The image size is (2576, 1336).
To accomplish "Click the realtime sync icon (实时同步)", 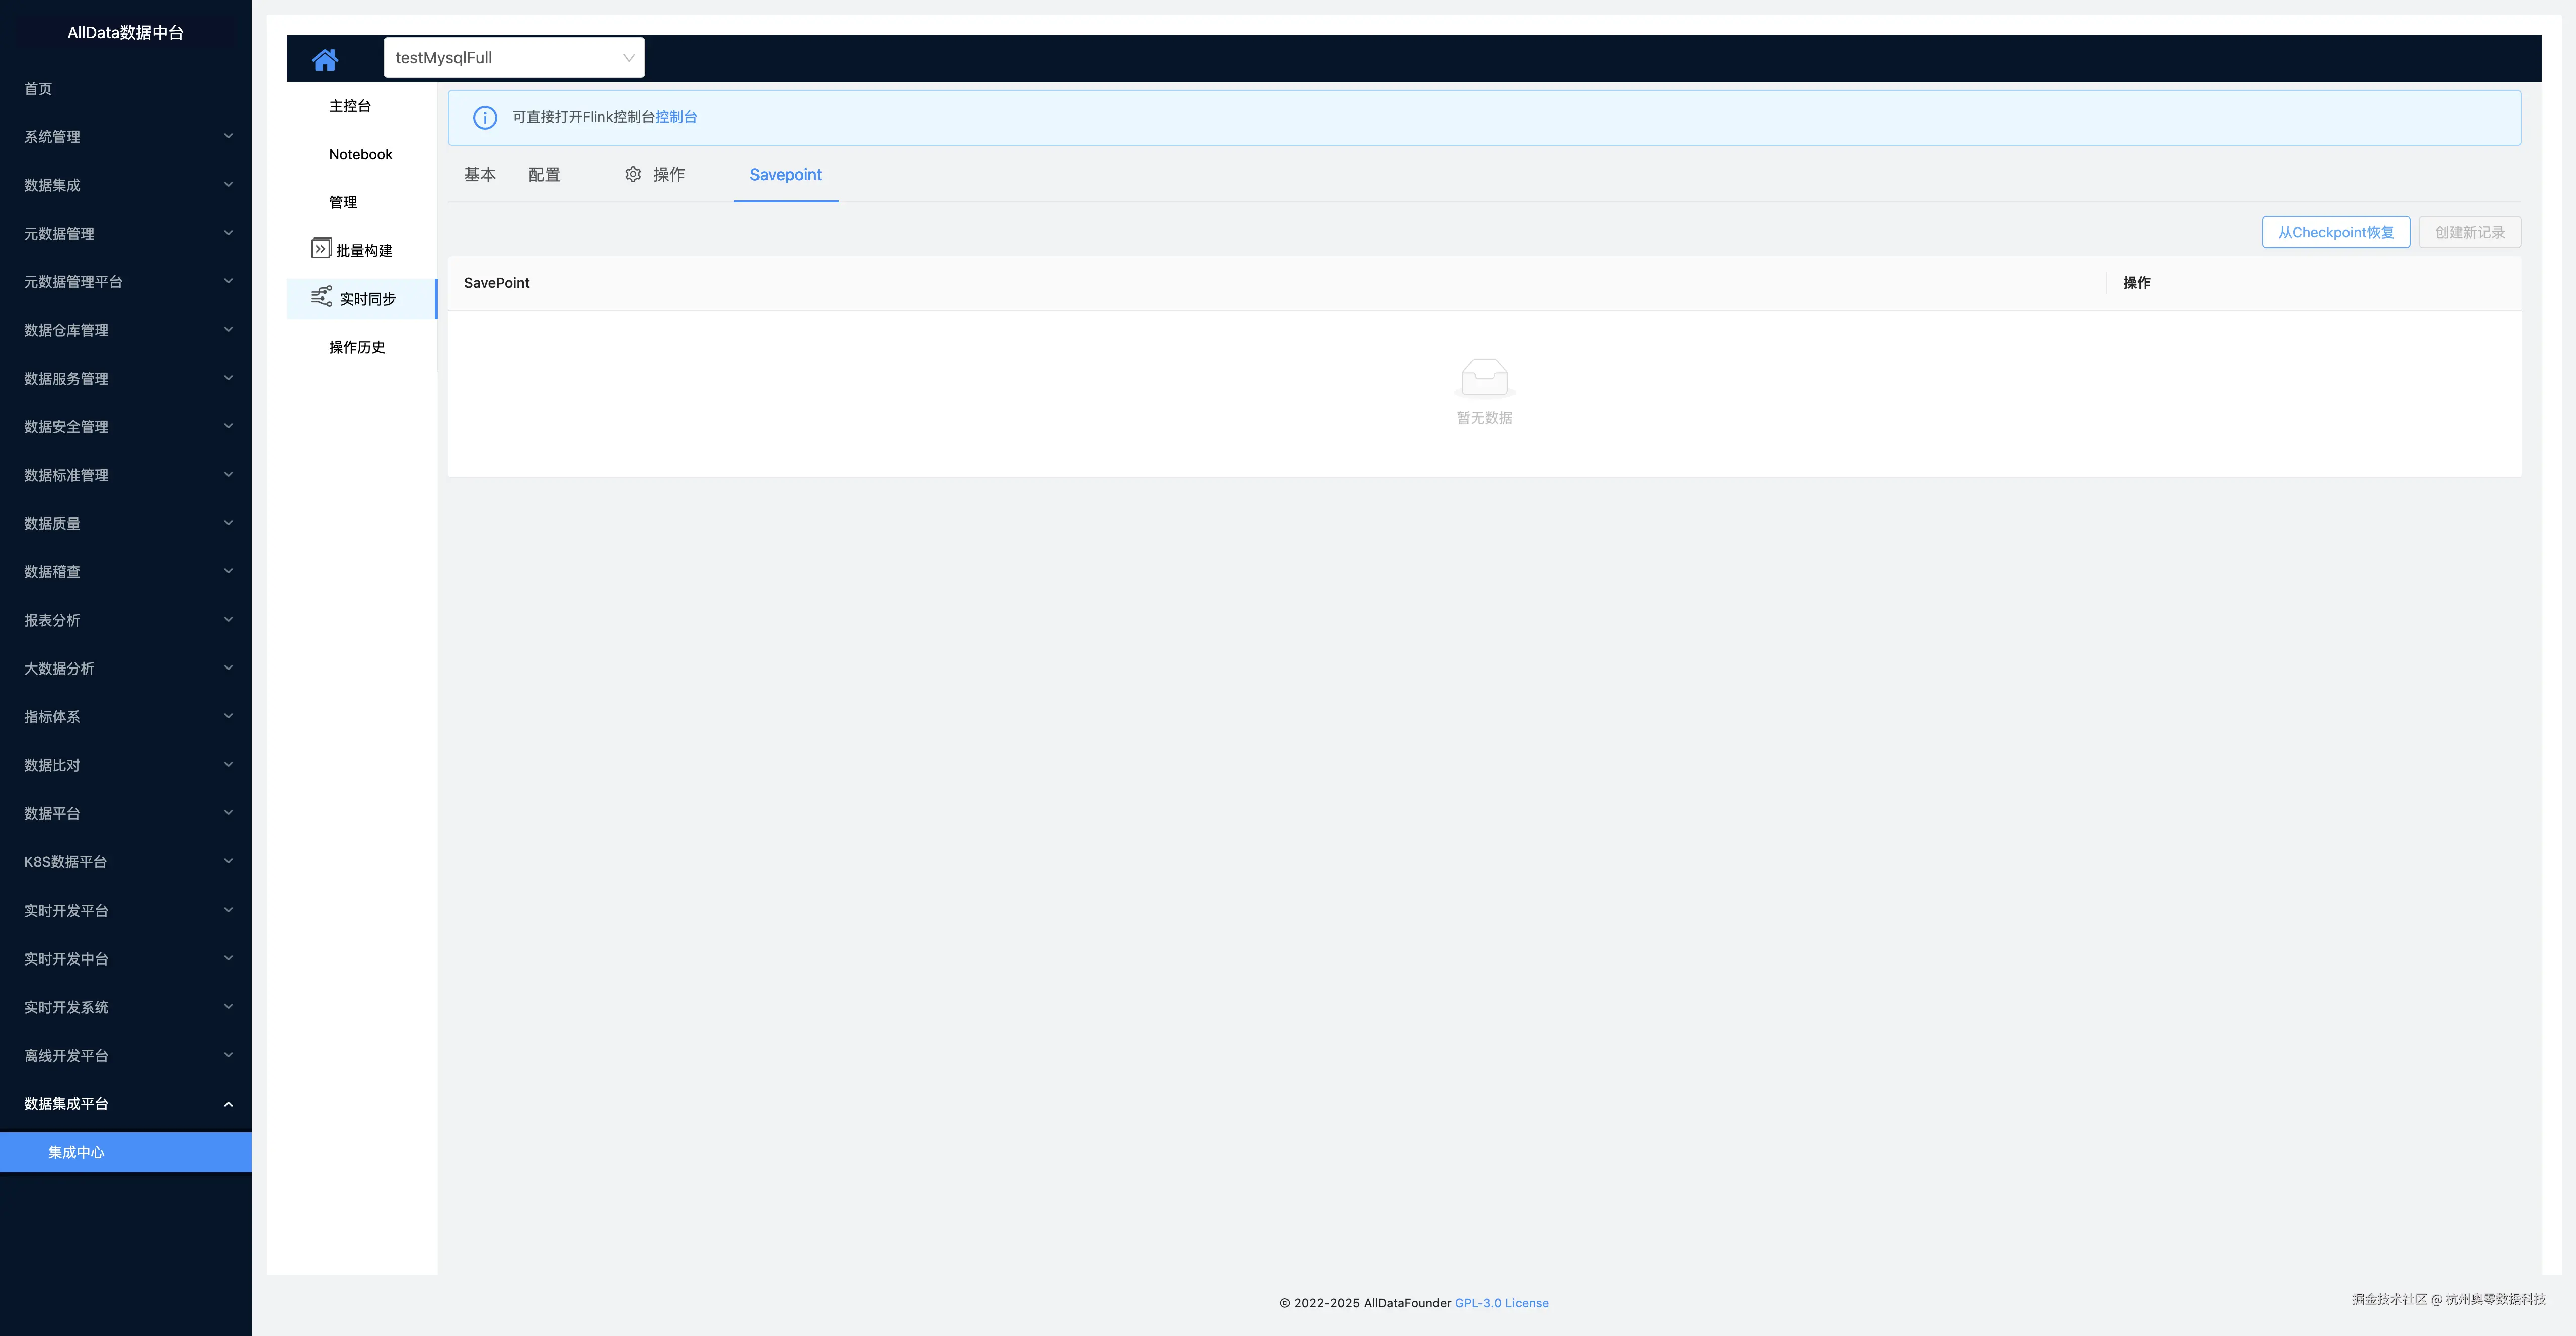I will 321,296.
